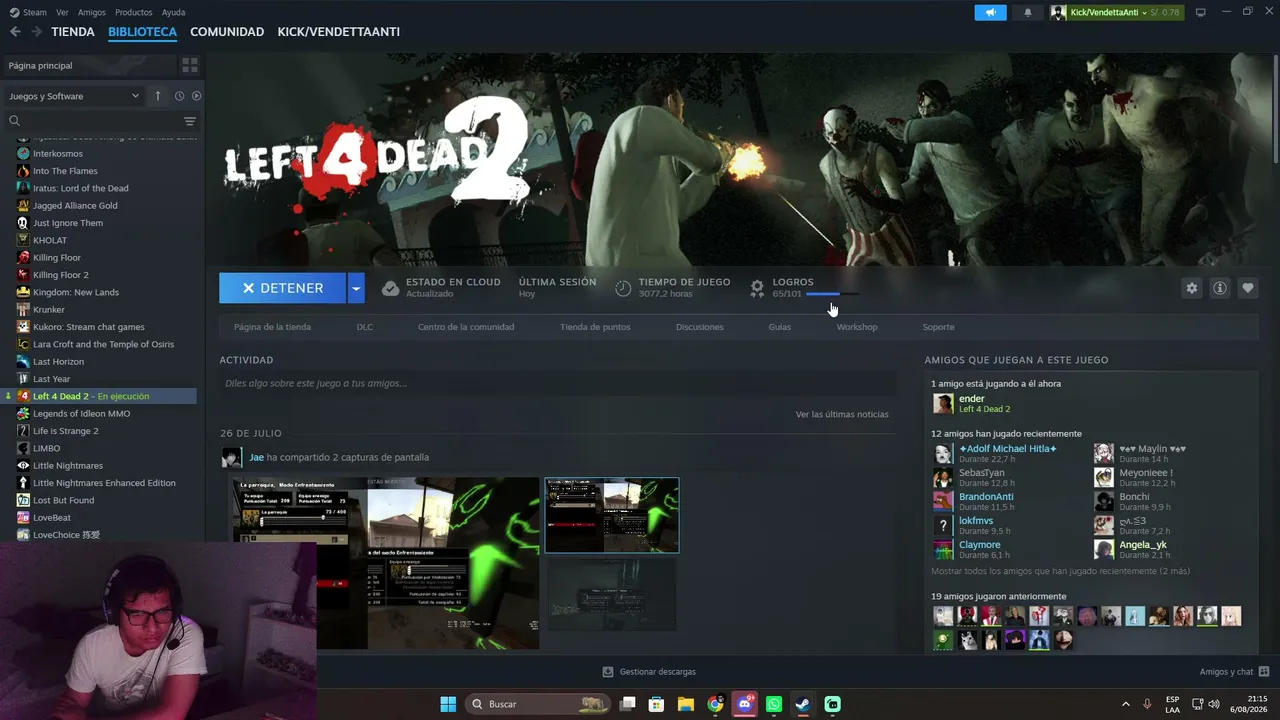Select Little Nightmares Enhanced Edition entry
The height and width of the screenshot is (720, 1280).
click(x=104, y=483)
